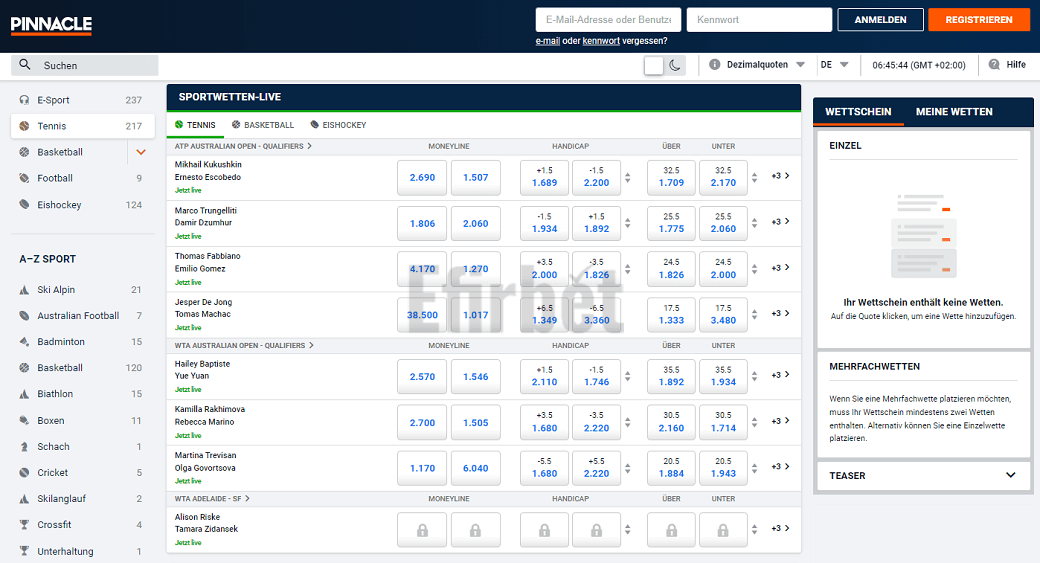The image size is (1040, 563).
Task: Click the forgotten kennwort link
Action: pos(601,41)
